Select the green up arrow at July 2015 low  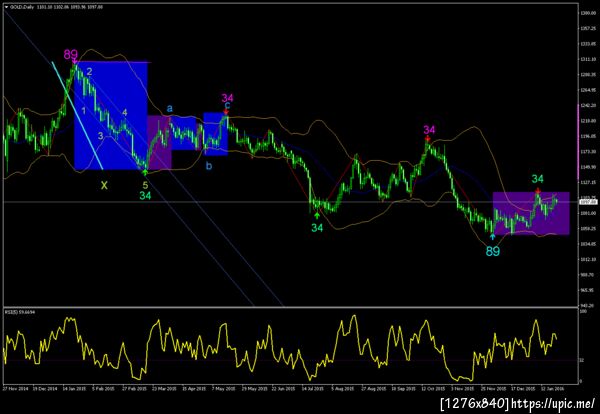coord(317,215)
